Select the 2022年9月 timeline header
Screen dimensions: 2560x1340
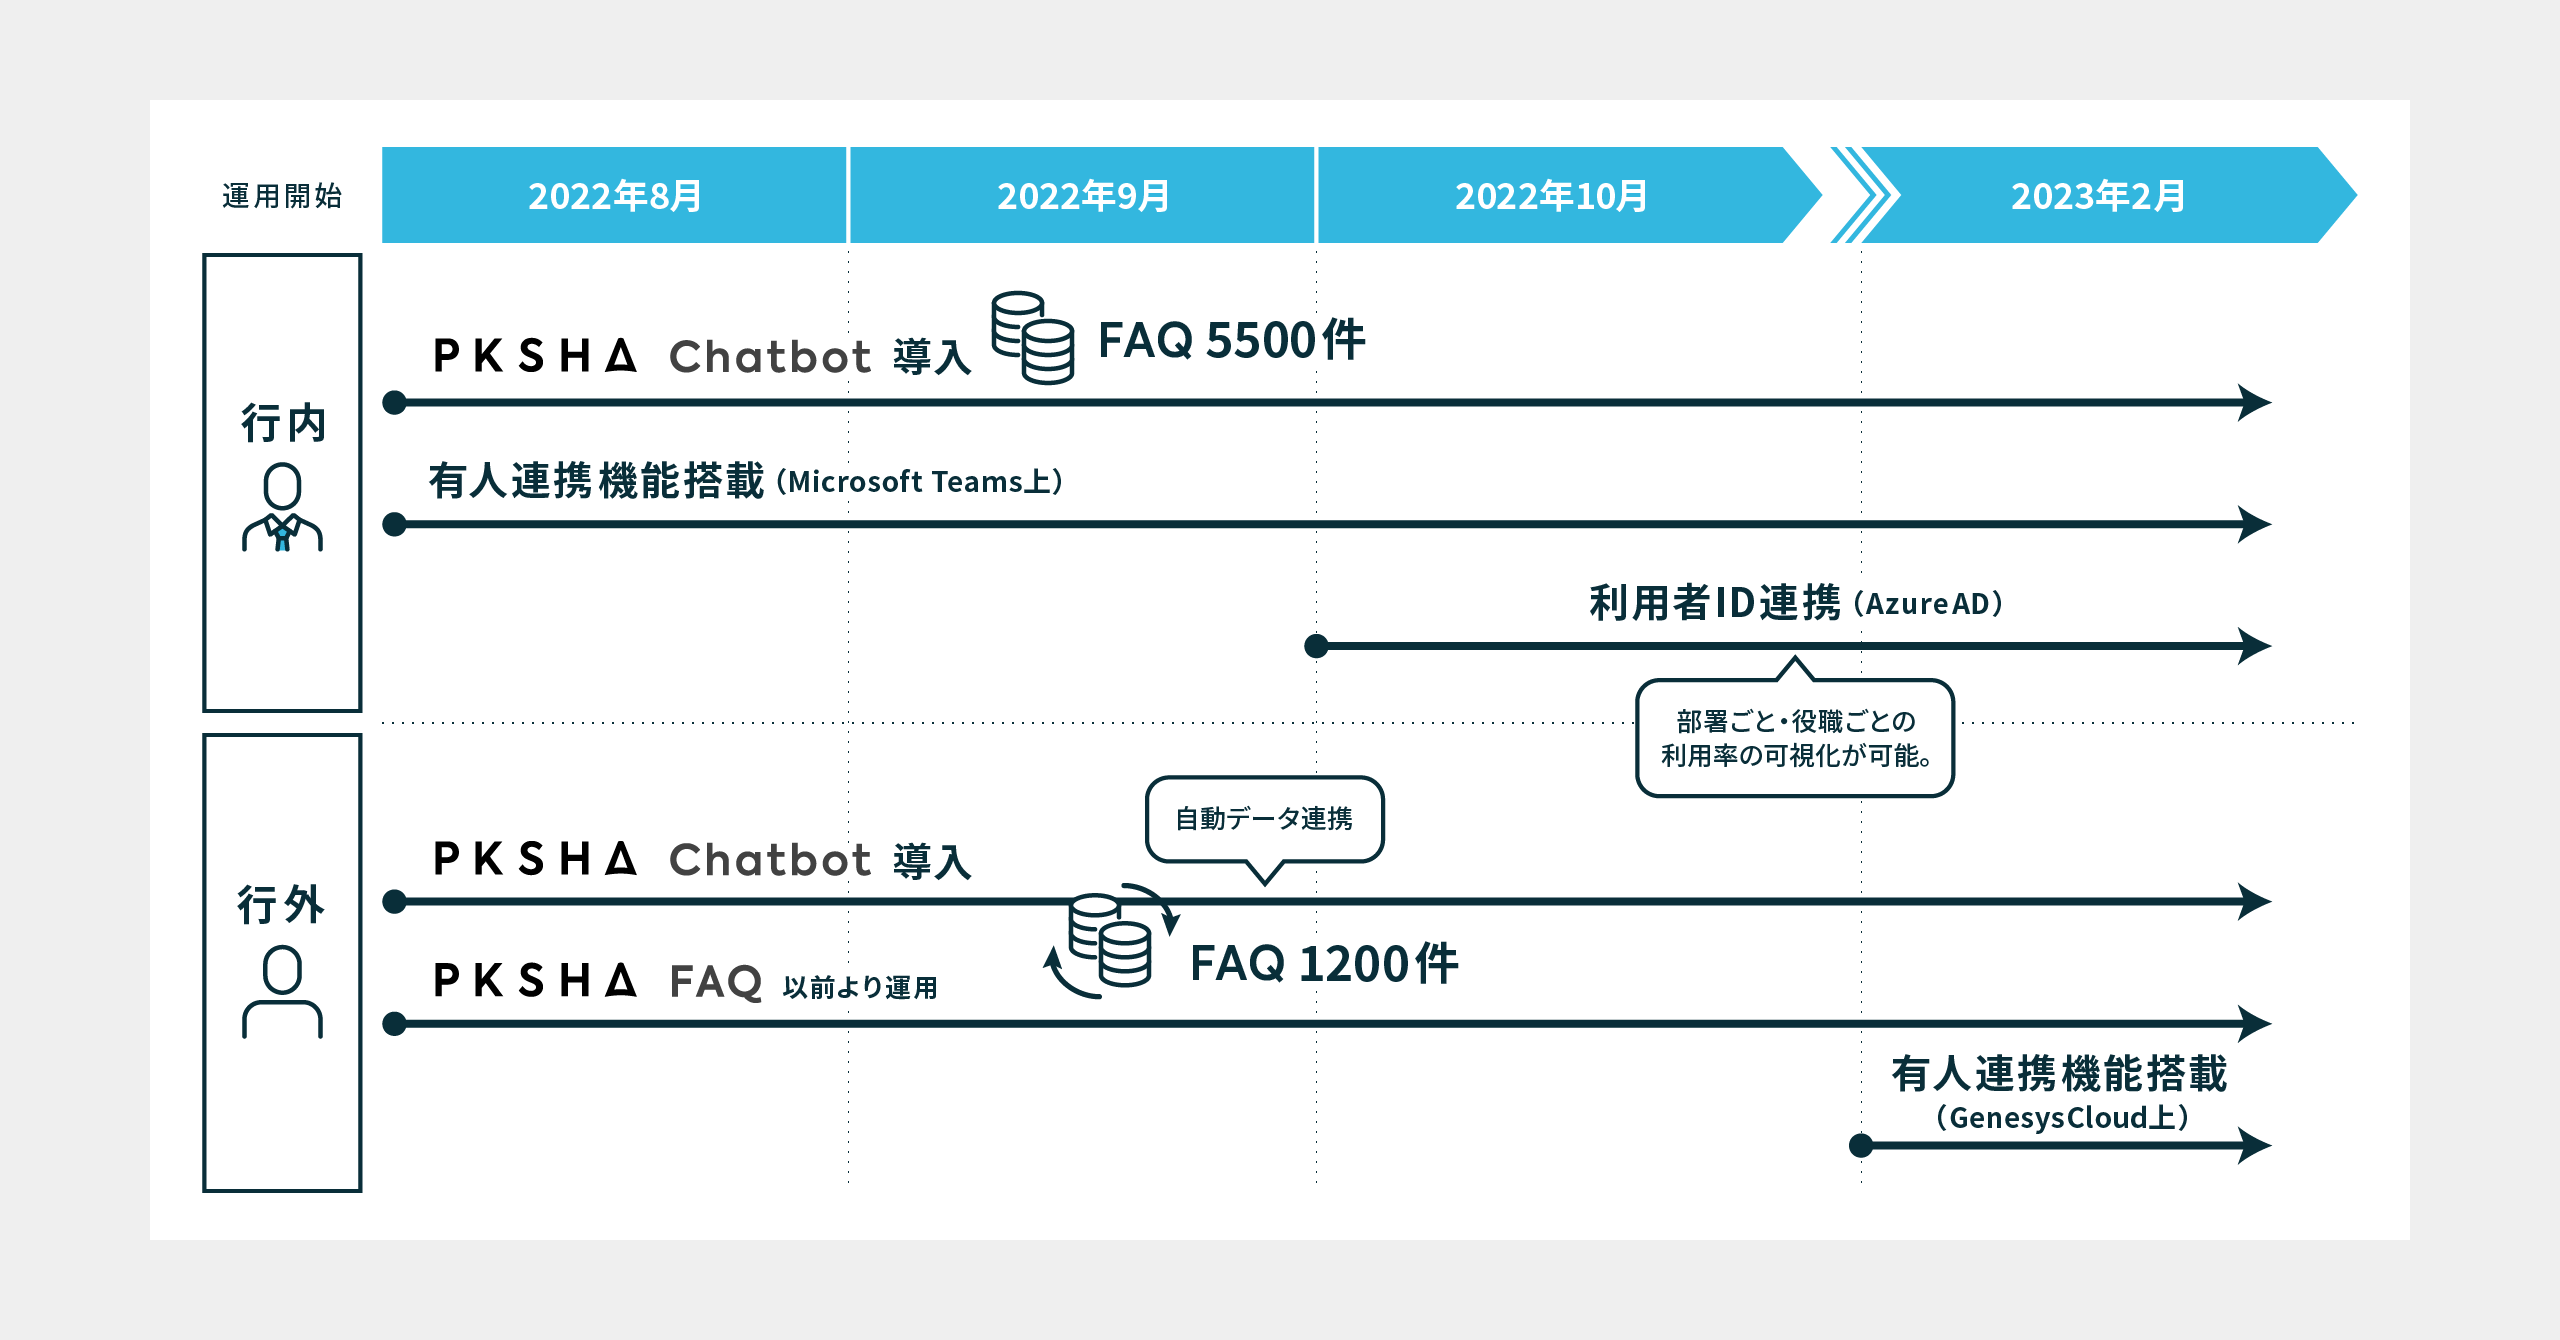[x=1082, y=195]
